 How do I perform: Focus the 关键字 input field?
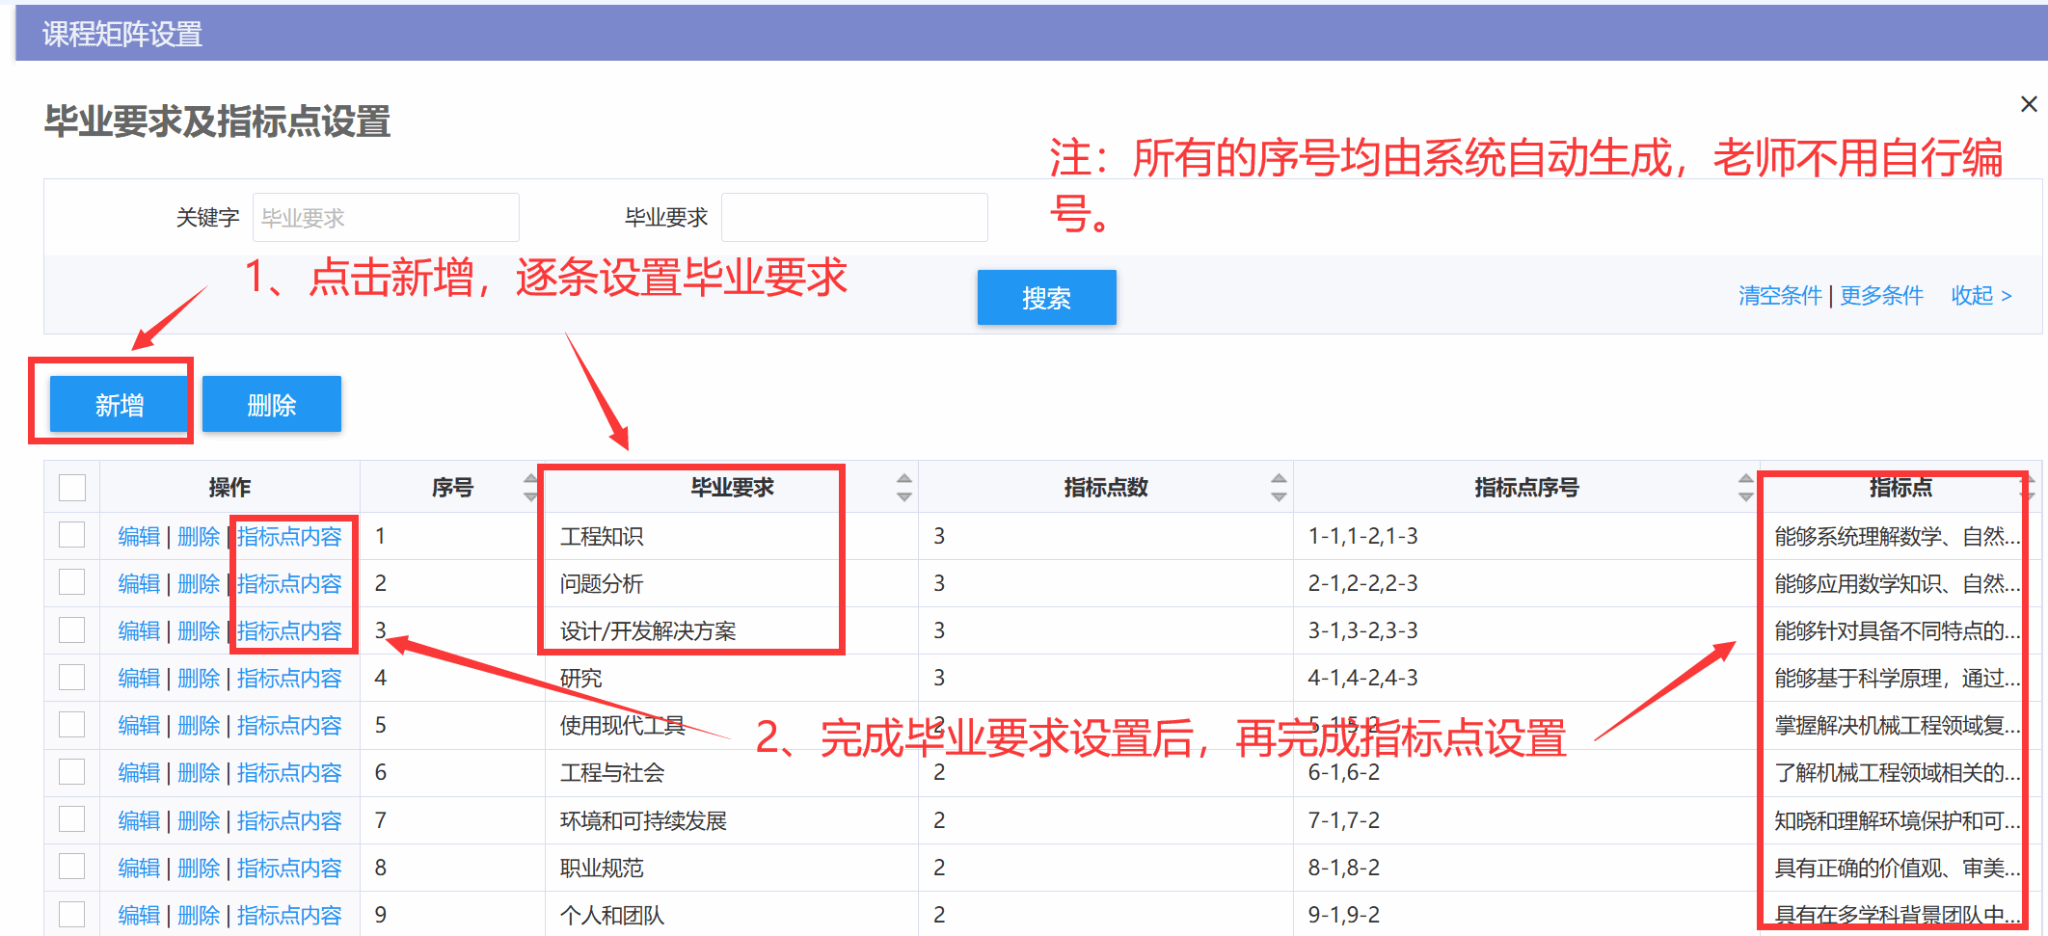click(385, 217)
